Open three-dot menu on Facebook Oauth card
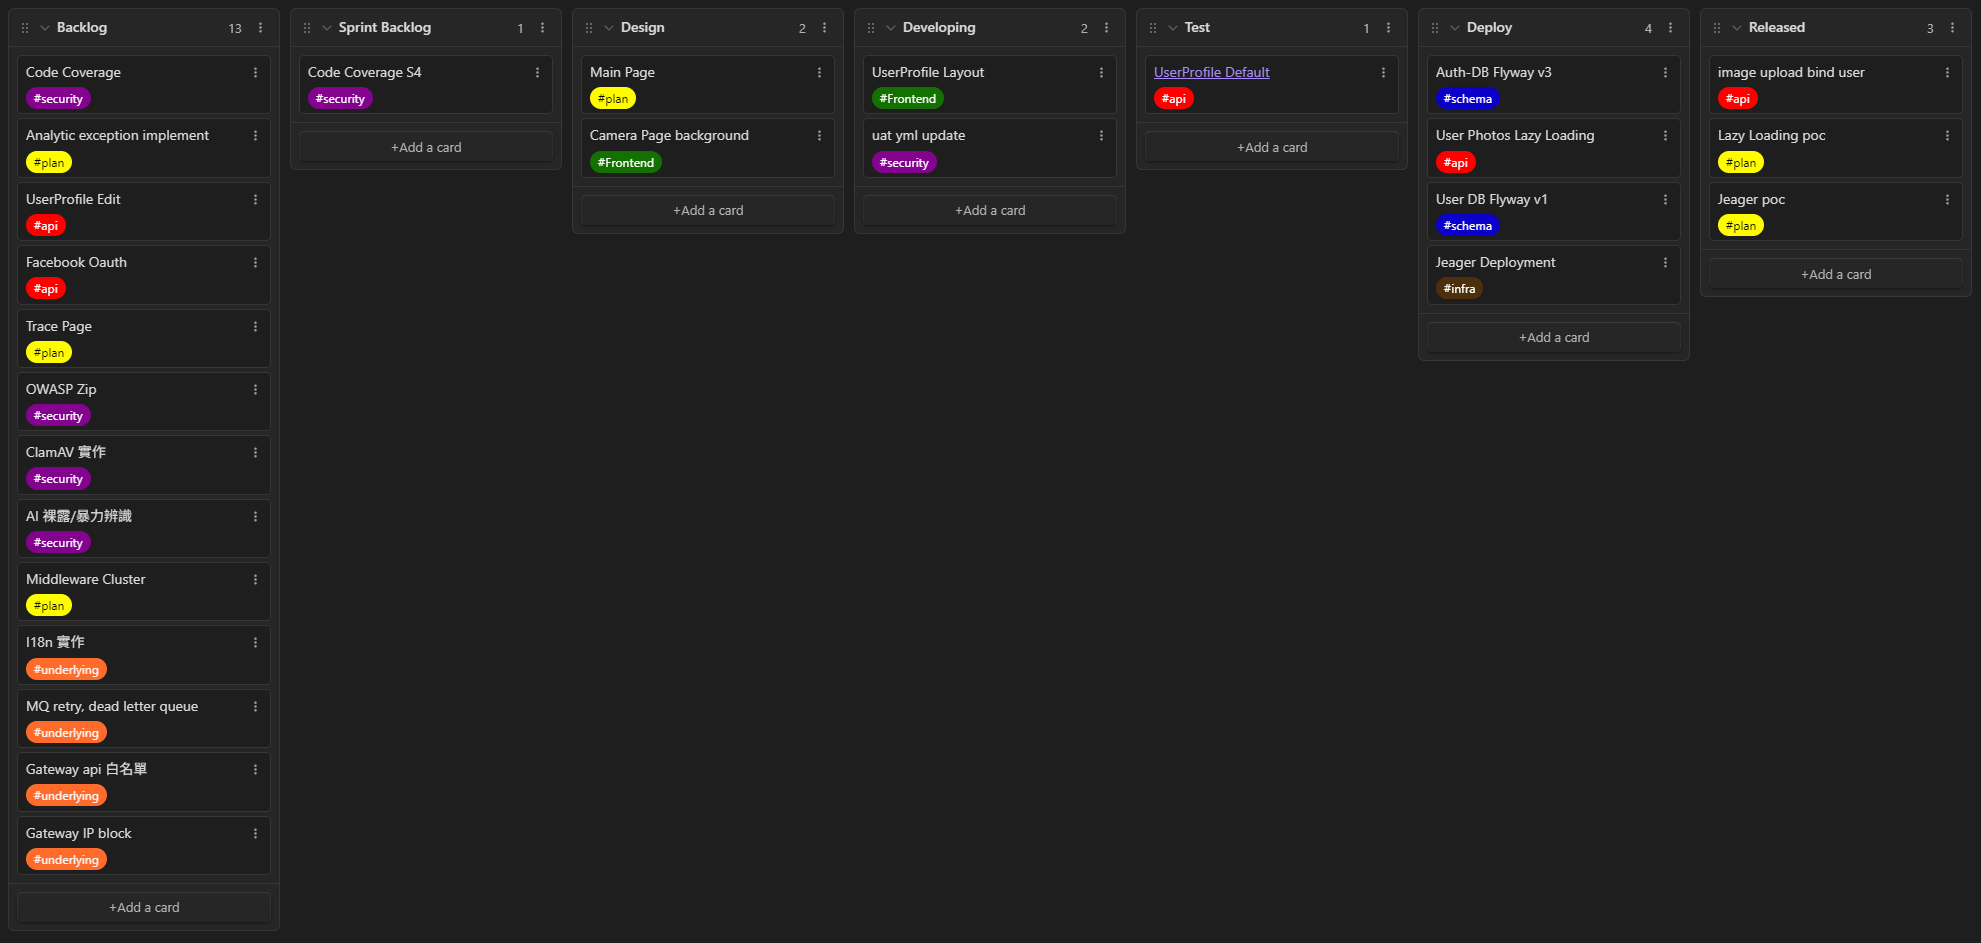 tap(256, 263)
